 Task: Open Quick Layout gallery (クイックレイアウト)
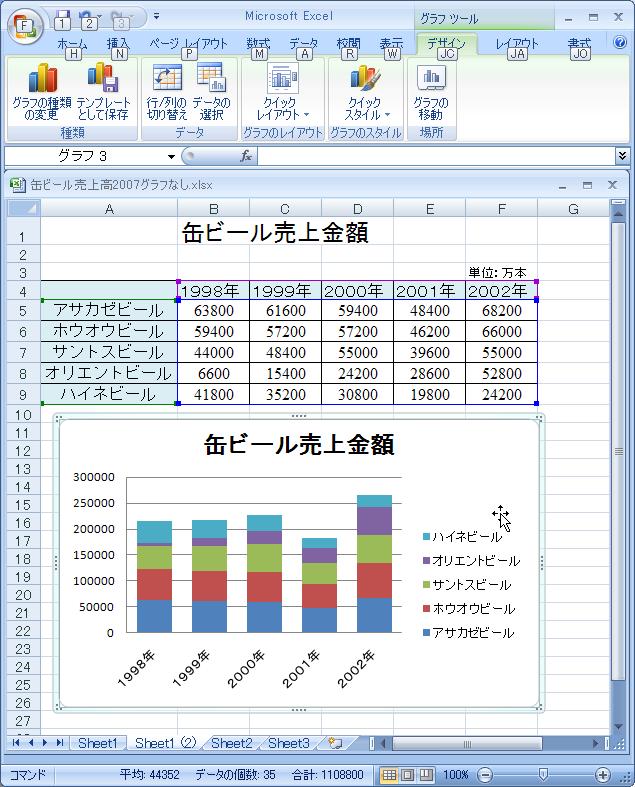point(283,92)
